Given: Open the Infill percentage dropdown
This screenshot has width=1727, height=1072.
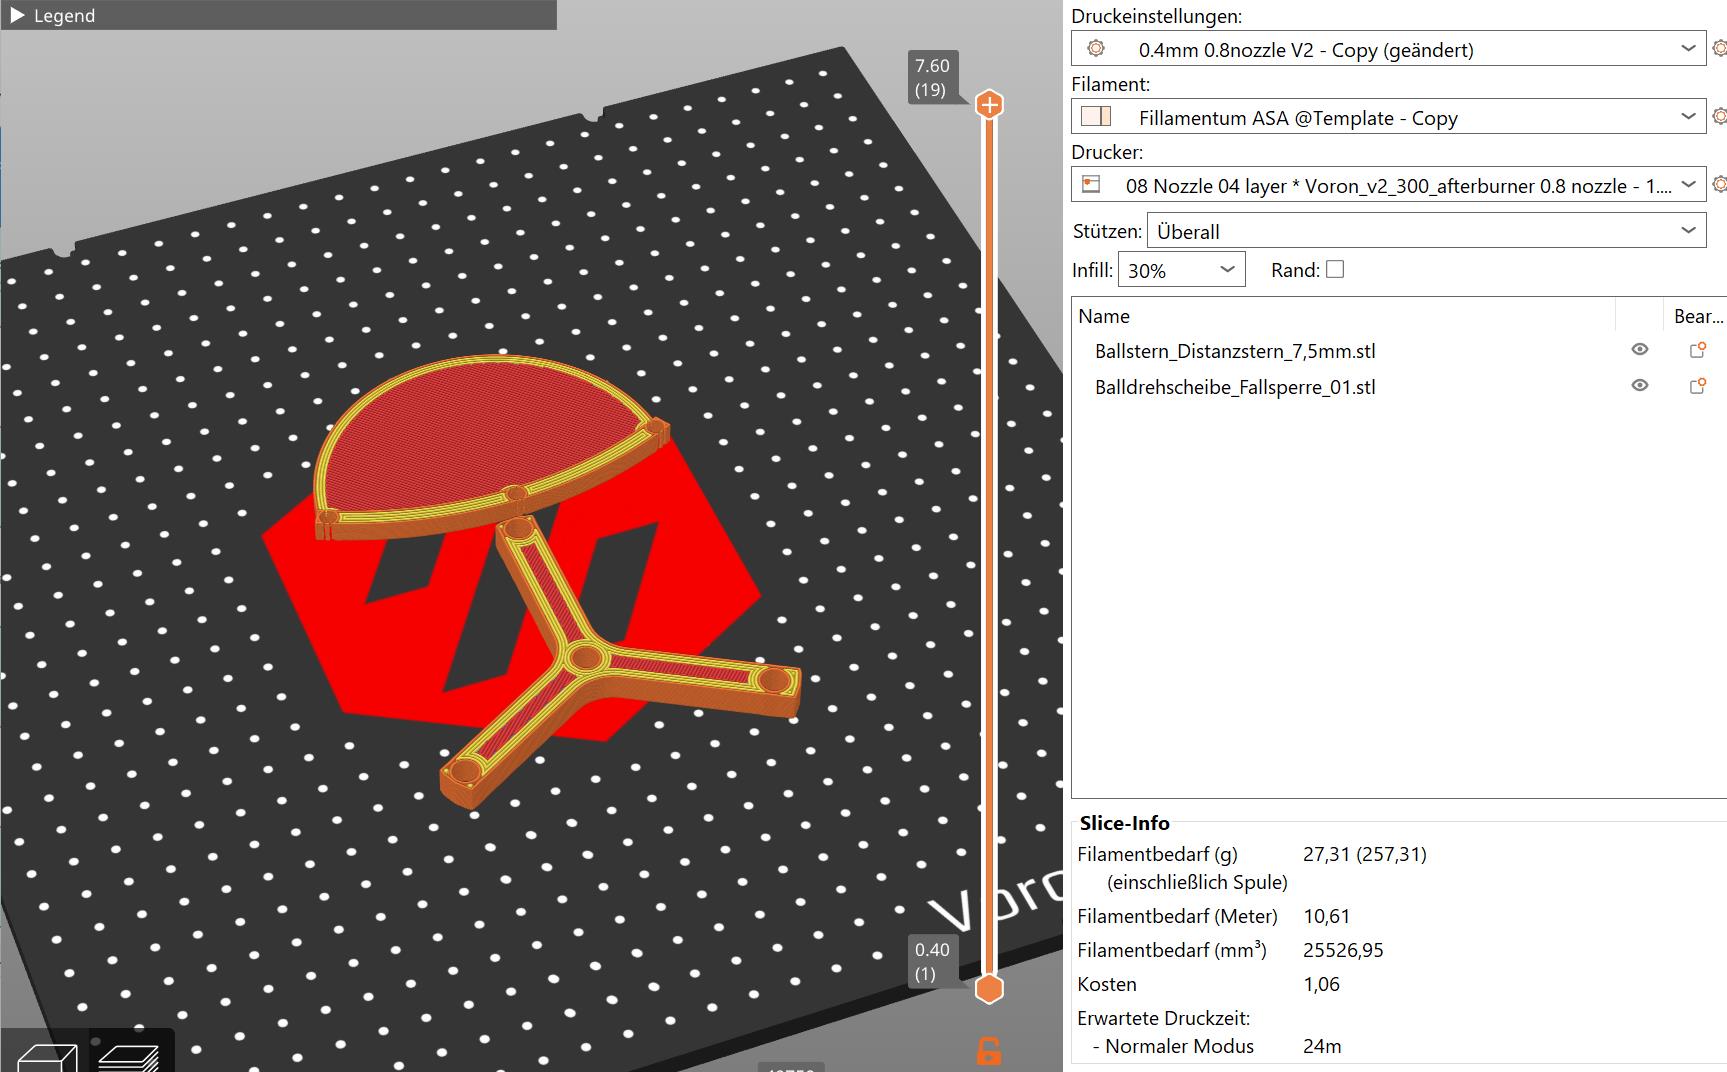Looking at the screenshot, I should point(1181,270).
